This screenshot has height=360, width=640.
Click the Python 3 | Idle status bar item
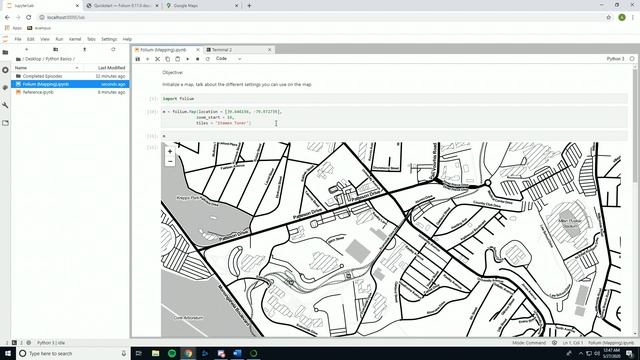coord(51,343)
